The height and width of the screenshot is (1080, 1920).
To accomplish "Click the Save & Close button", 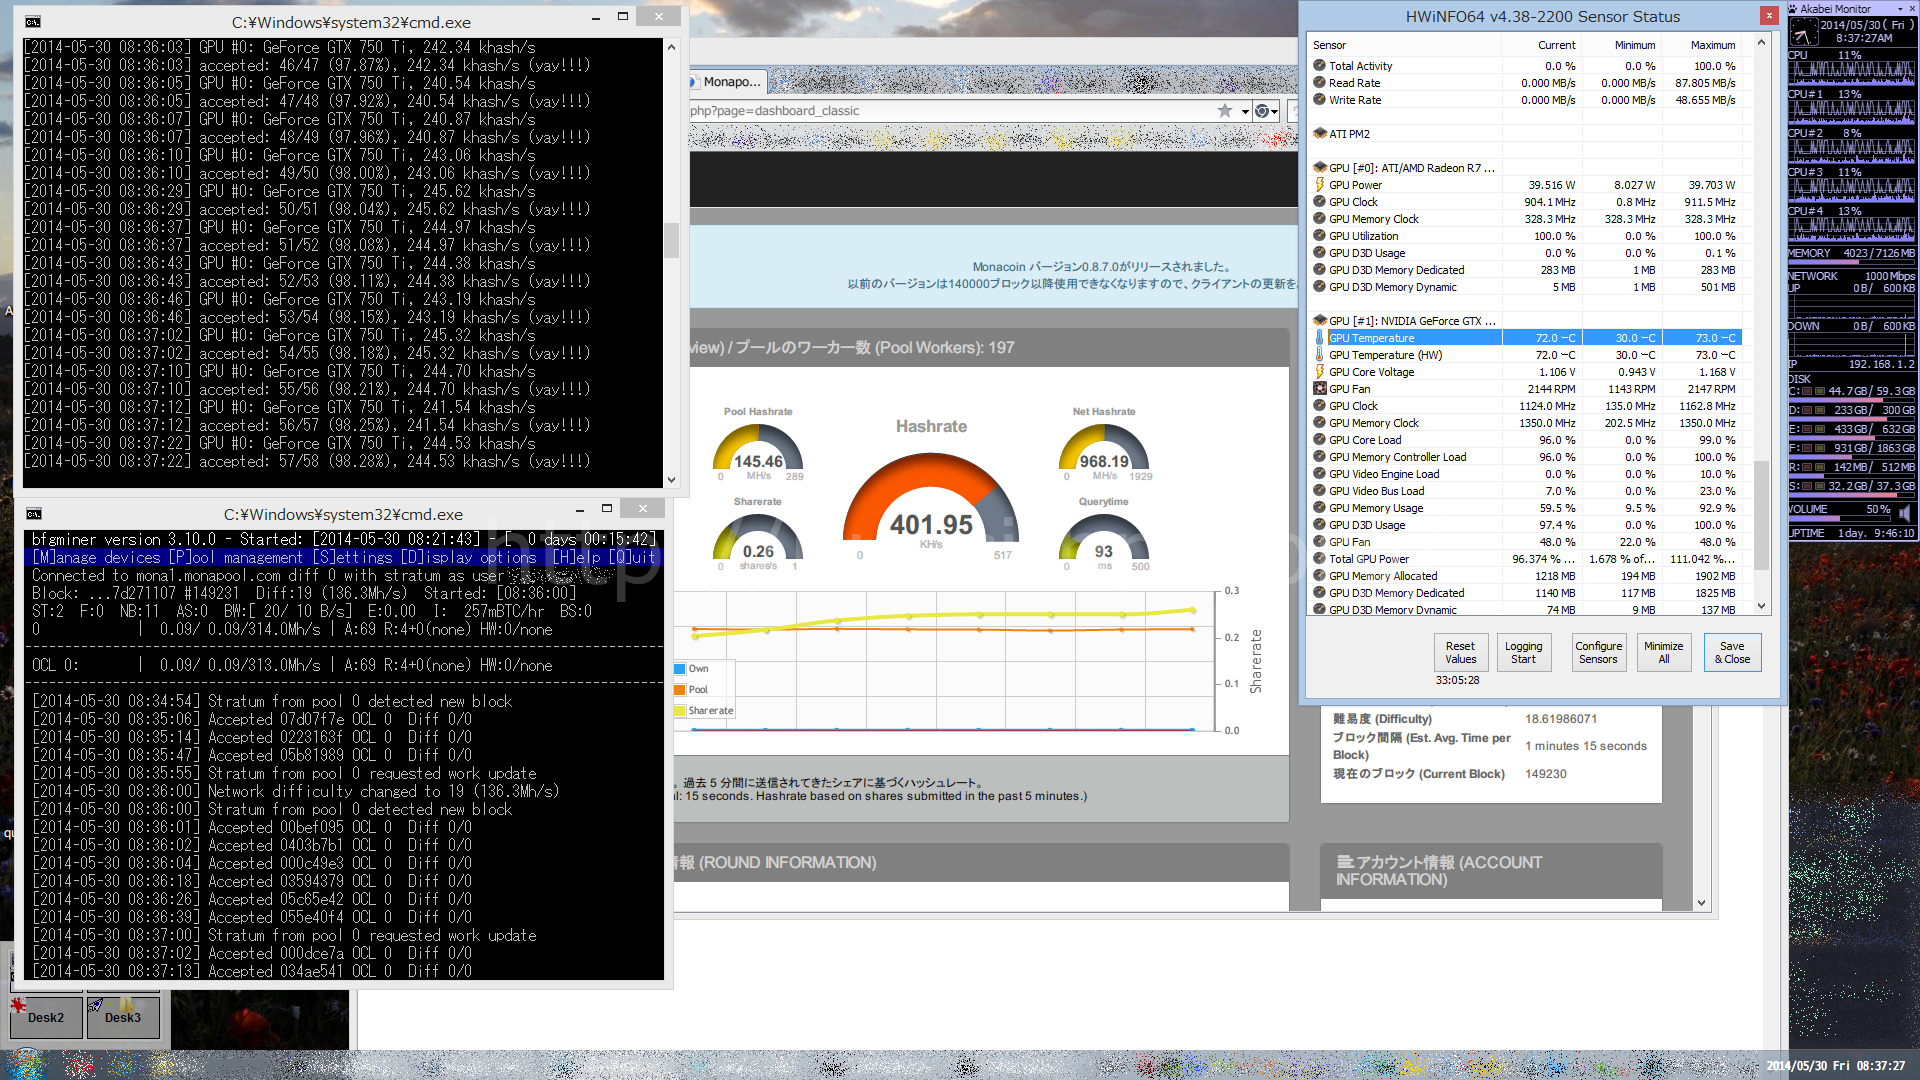I will click(1732, 652).
